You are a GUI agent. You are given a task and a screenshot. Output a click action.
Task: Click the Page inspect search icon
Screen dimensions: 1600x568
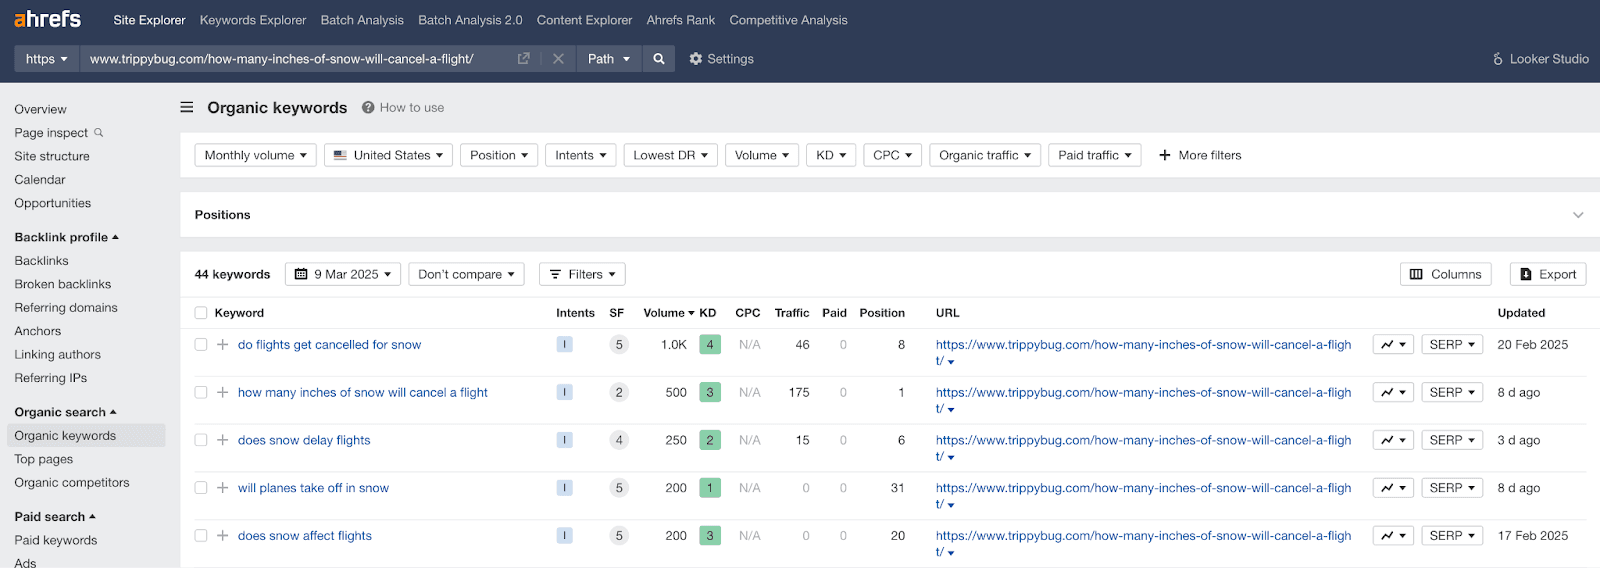click(x=99, y=133)
